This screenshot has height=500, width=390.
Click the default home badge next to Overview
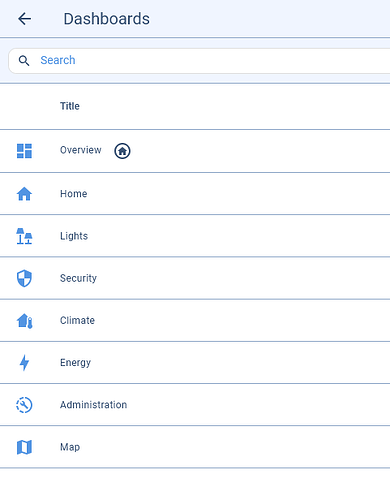point(122,151)
